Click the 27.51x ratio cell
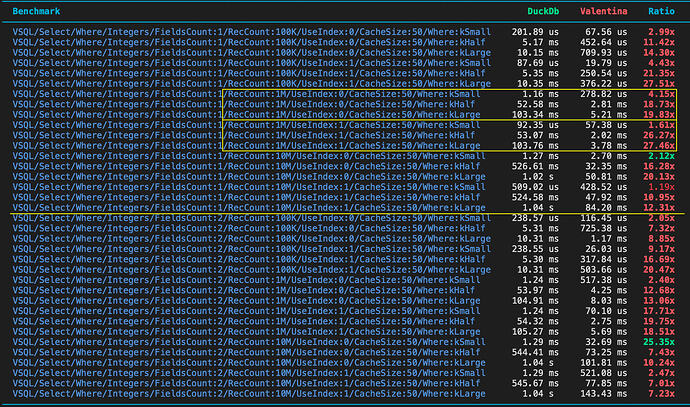 pos(659,84)
